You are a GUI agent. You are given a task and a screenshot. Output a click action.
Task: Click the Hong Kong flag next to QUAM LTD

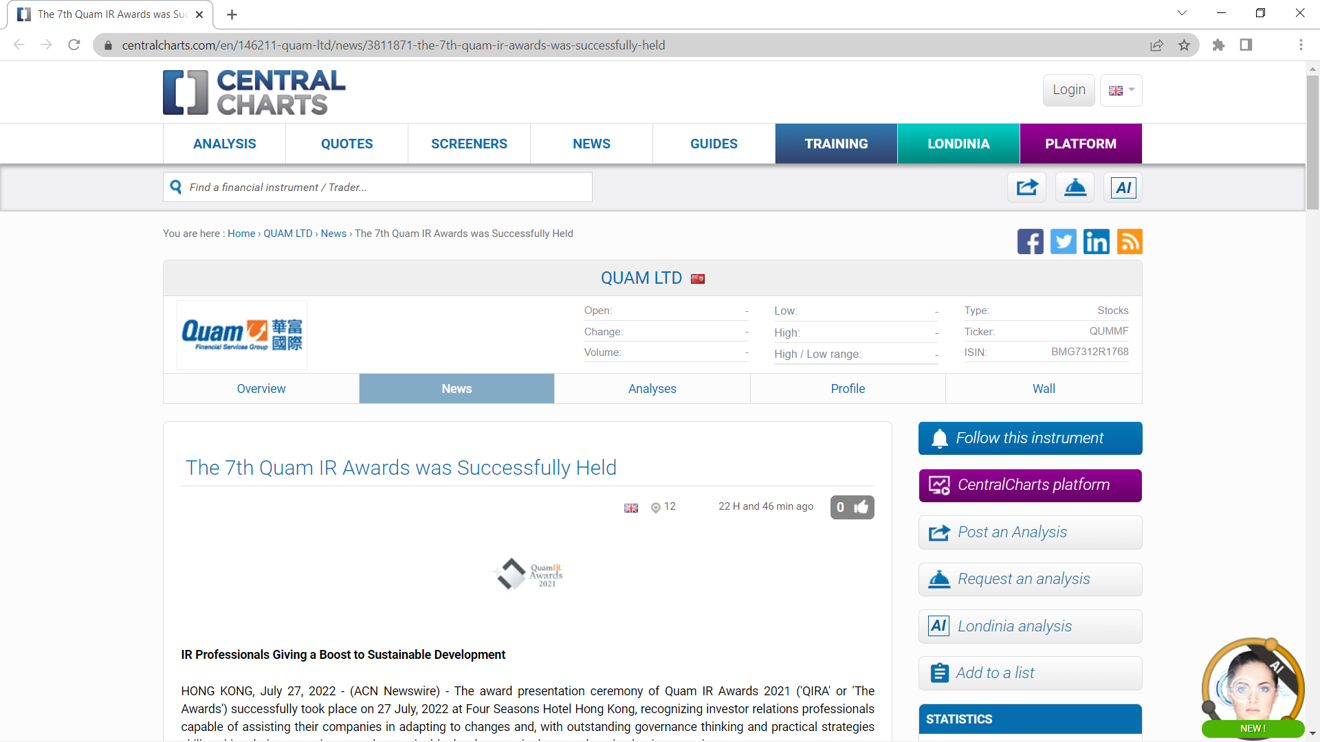(698, 279)
